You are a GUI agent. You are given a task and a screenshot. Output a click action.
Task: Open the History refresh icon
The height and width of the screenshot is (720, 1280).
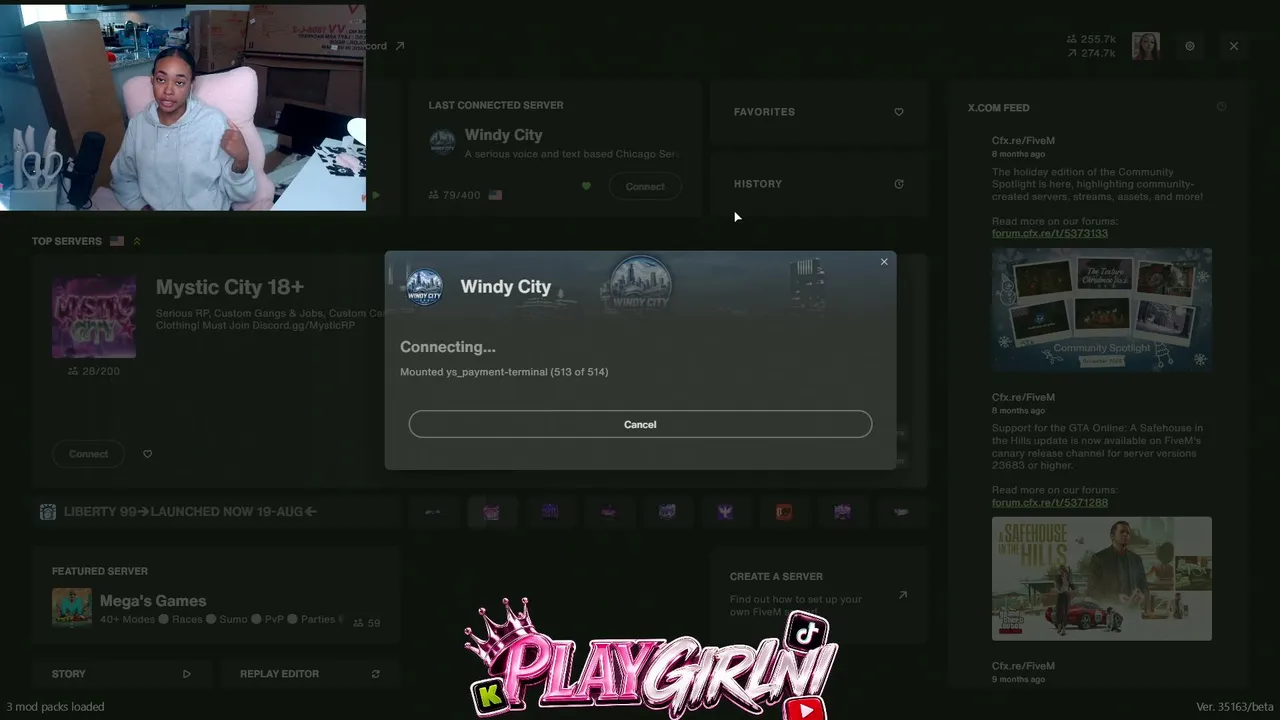pos(899,184)
